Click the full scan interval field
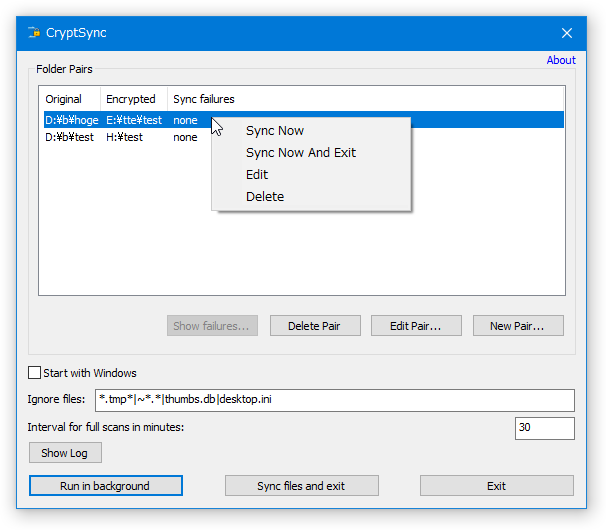 click(545, 428)
